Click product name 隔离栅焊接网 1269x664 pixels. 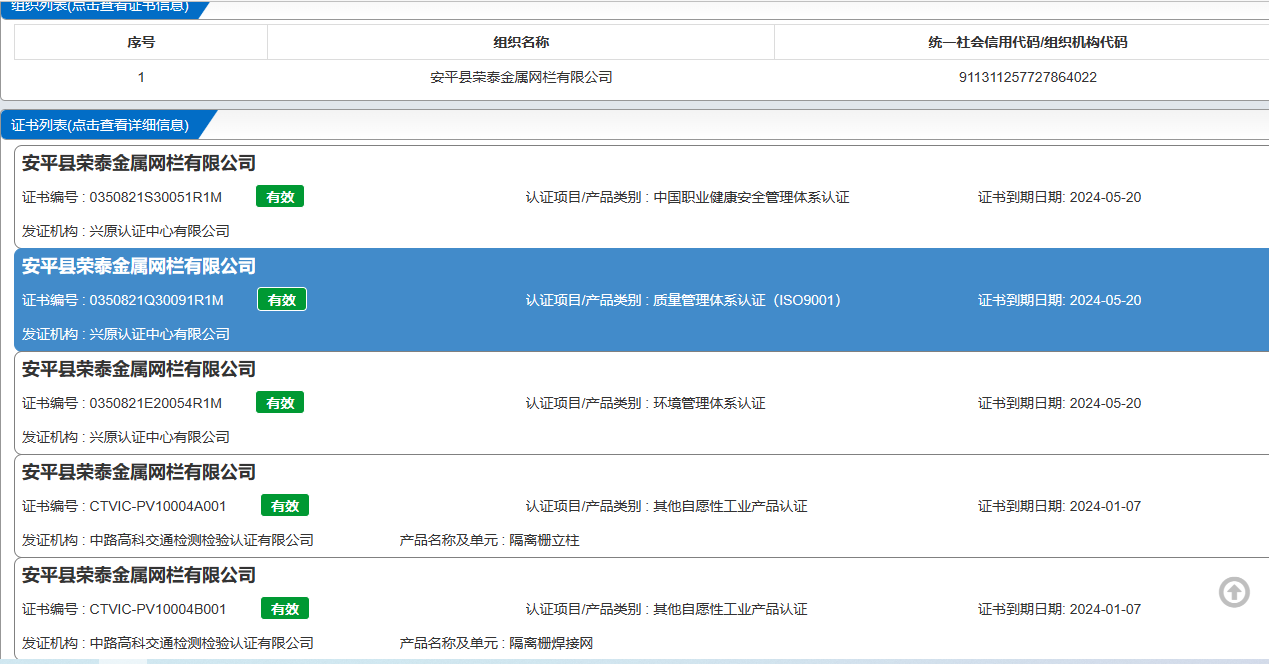tap(552, 643)
